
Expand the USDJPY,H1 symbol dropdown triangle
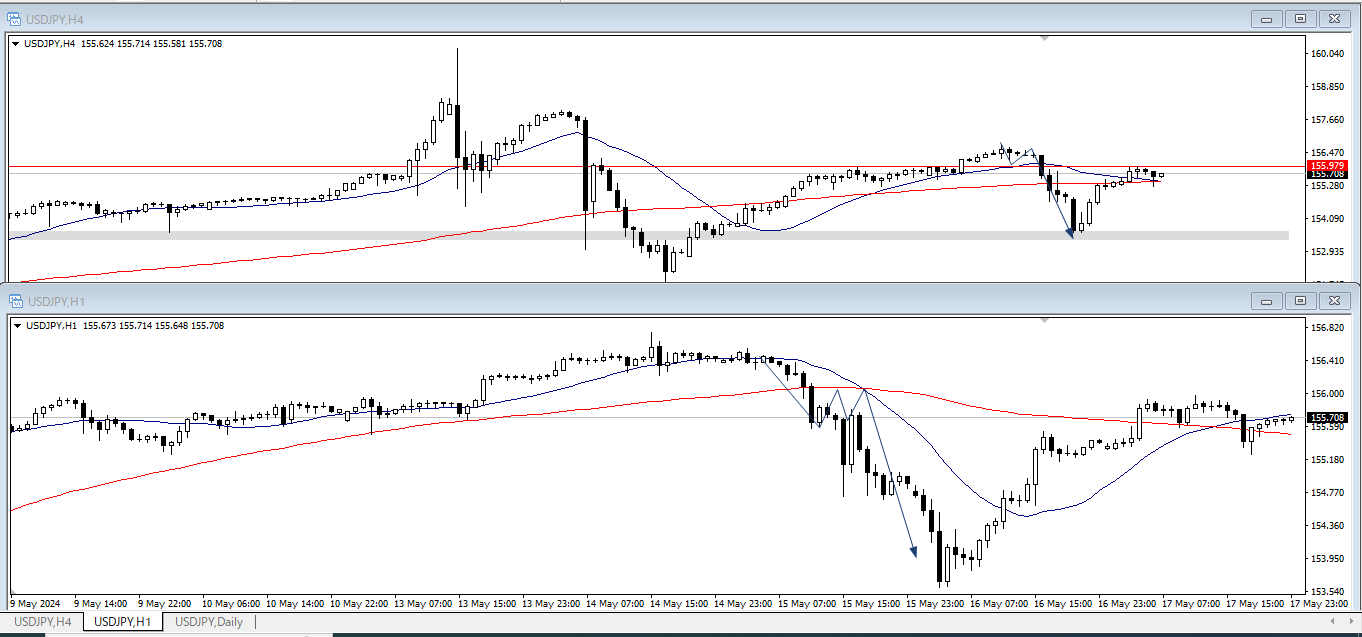(16, 326)
